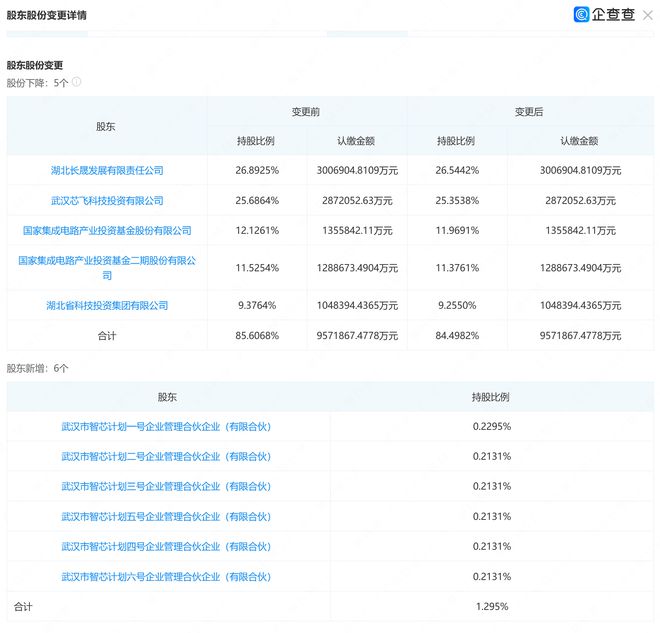Screen dimensions: 660x633
Task: Select the 9.2550% cell value
Action: point(457,306)
